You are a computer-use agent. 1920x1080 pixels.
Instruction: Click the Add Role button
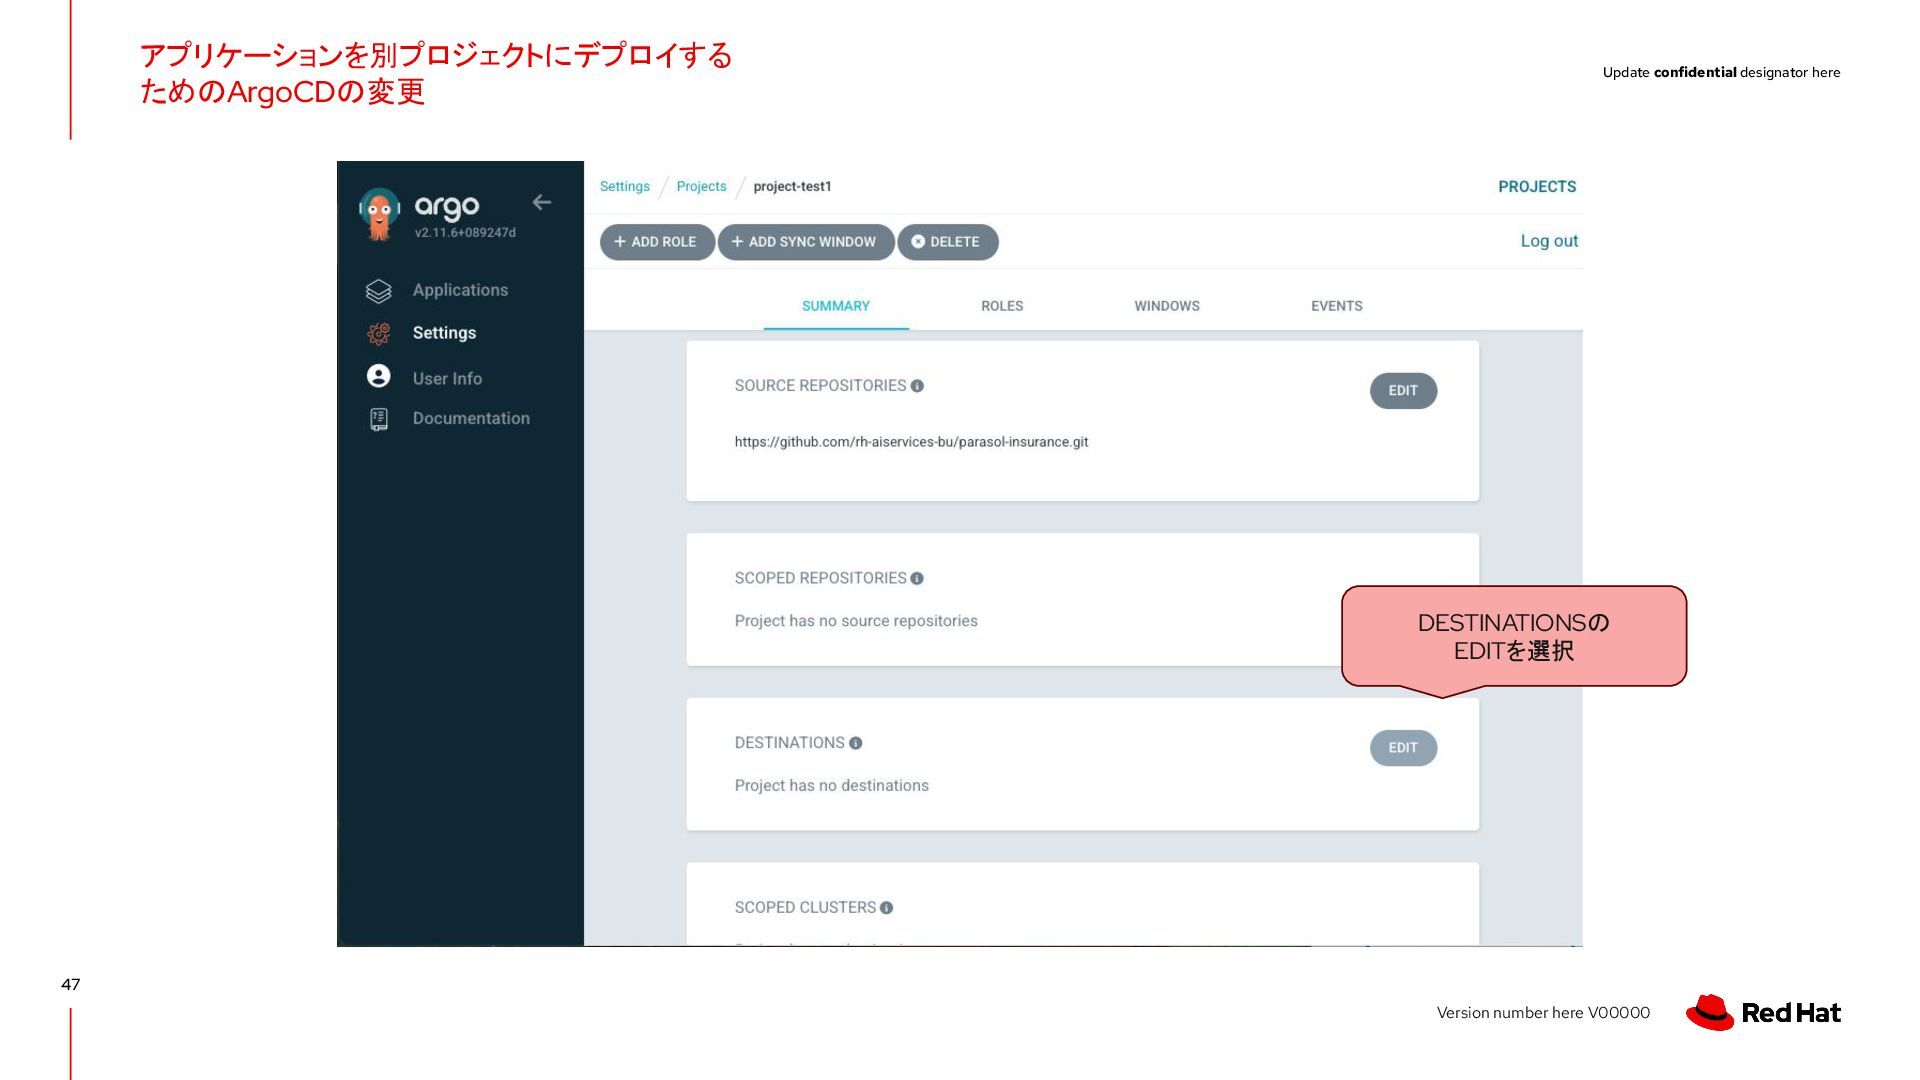(x=657, y=242)
